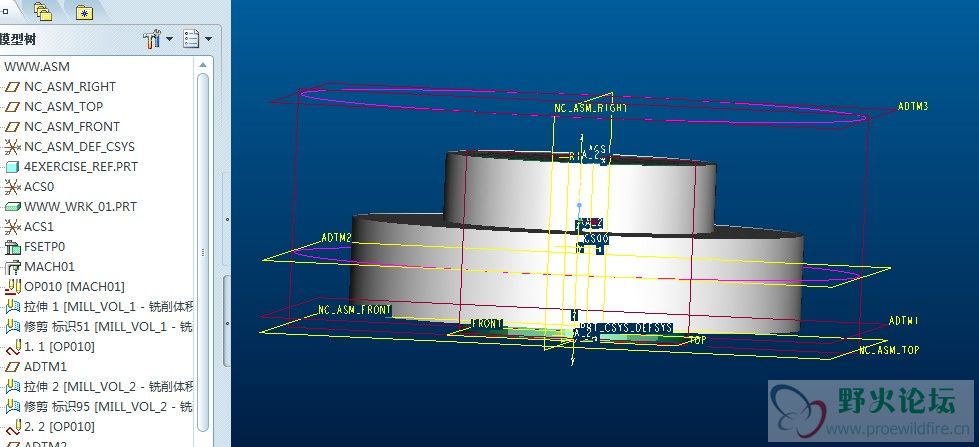
Task: Click the ACS0 coordinate system icon
Action: (x=12, y=187)
